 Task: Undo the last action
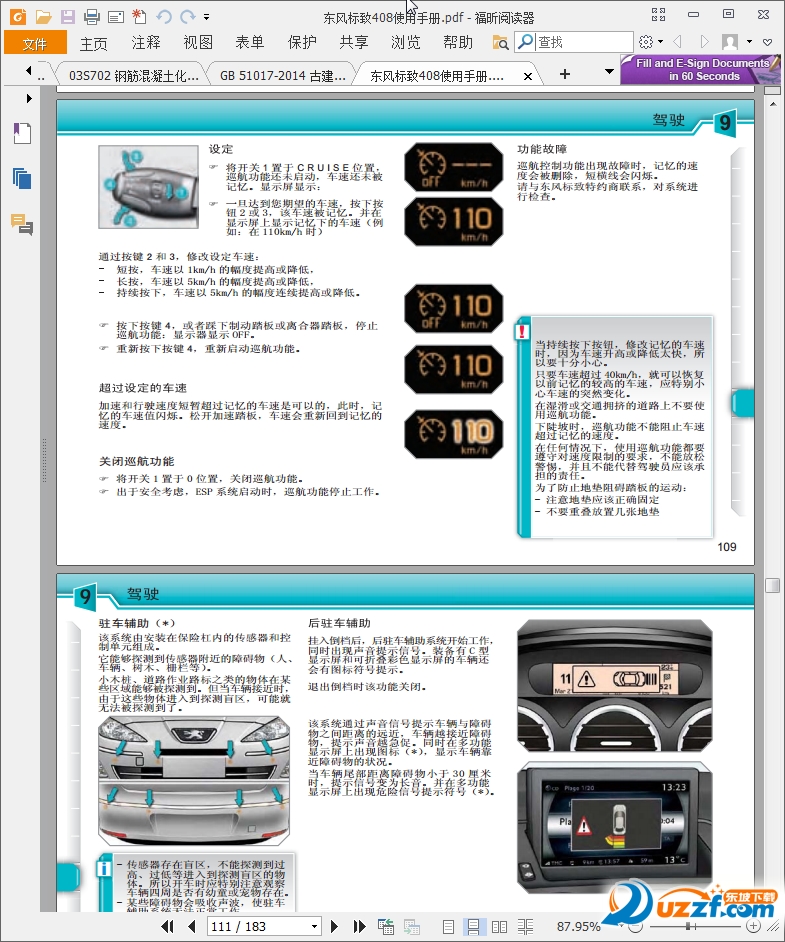(x=164, y=17)
